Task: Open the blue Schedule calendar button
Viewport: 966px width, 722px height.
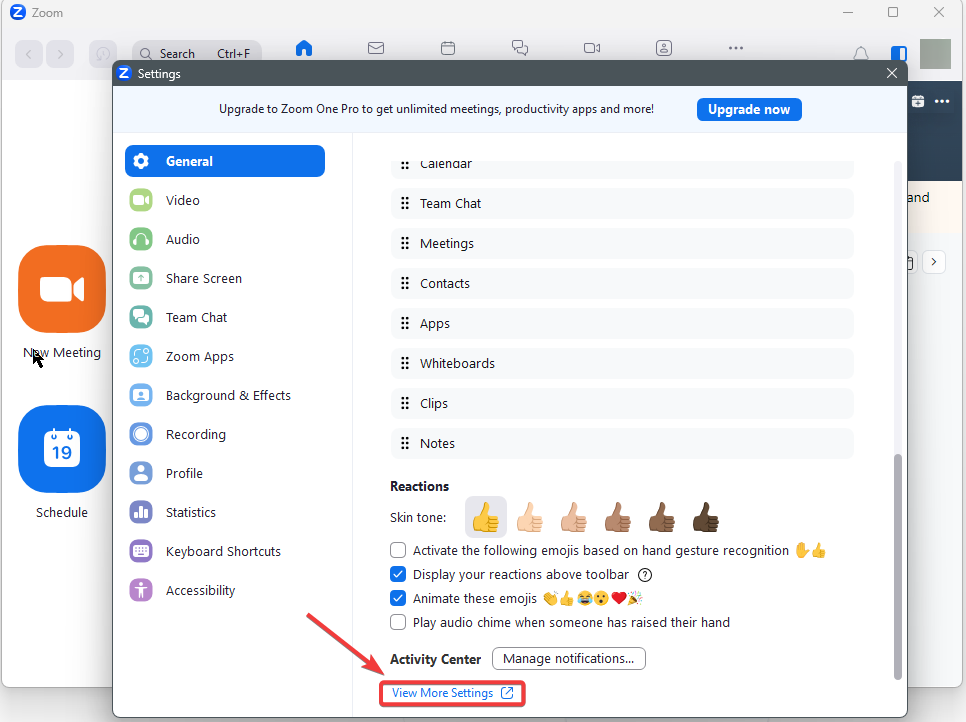Action: 62,448
